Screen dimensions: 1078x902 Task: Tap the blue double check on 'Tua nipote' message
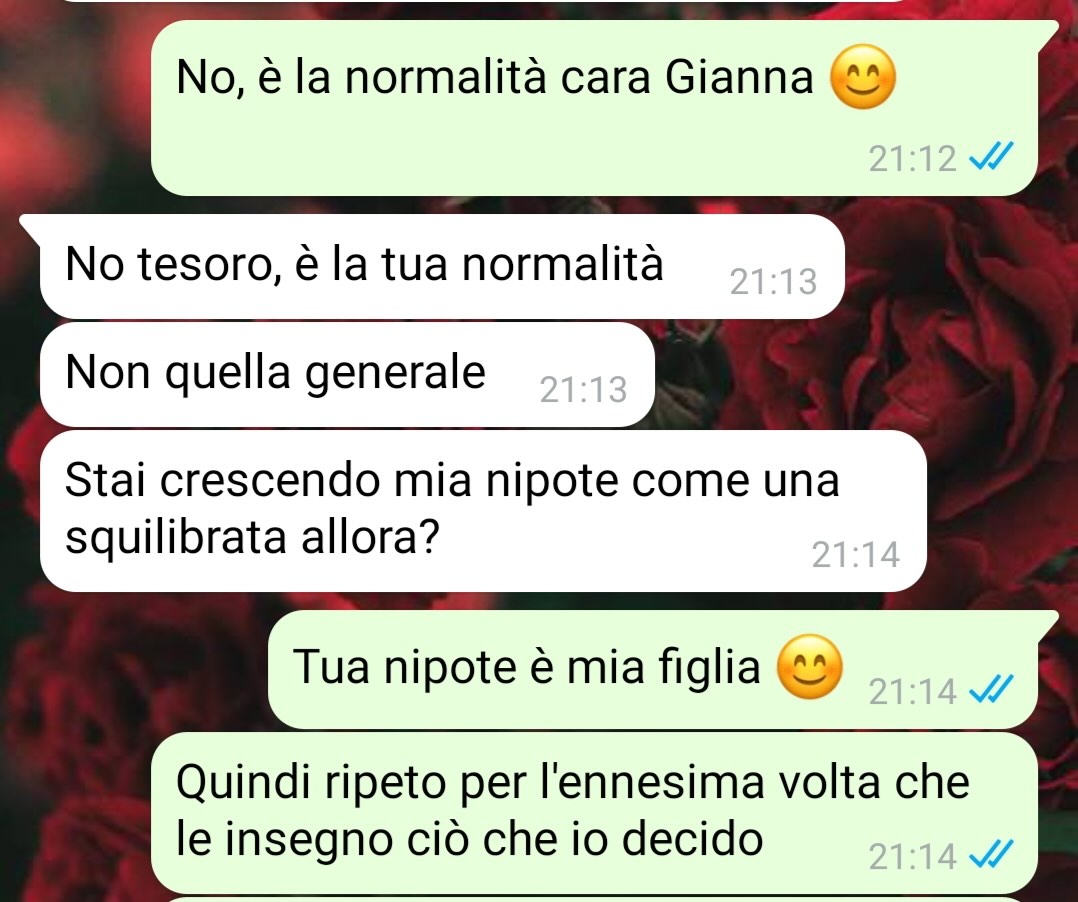[x=991, y=690]
